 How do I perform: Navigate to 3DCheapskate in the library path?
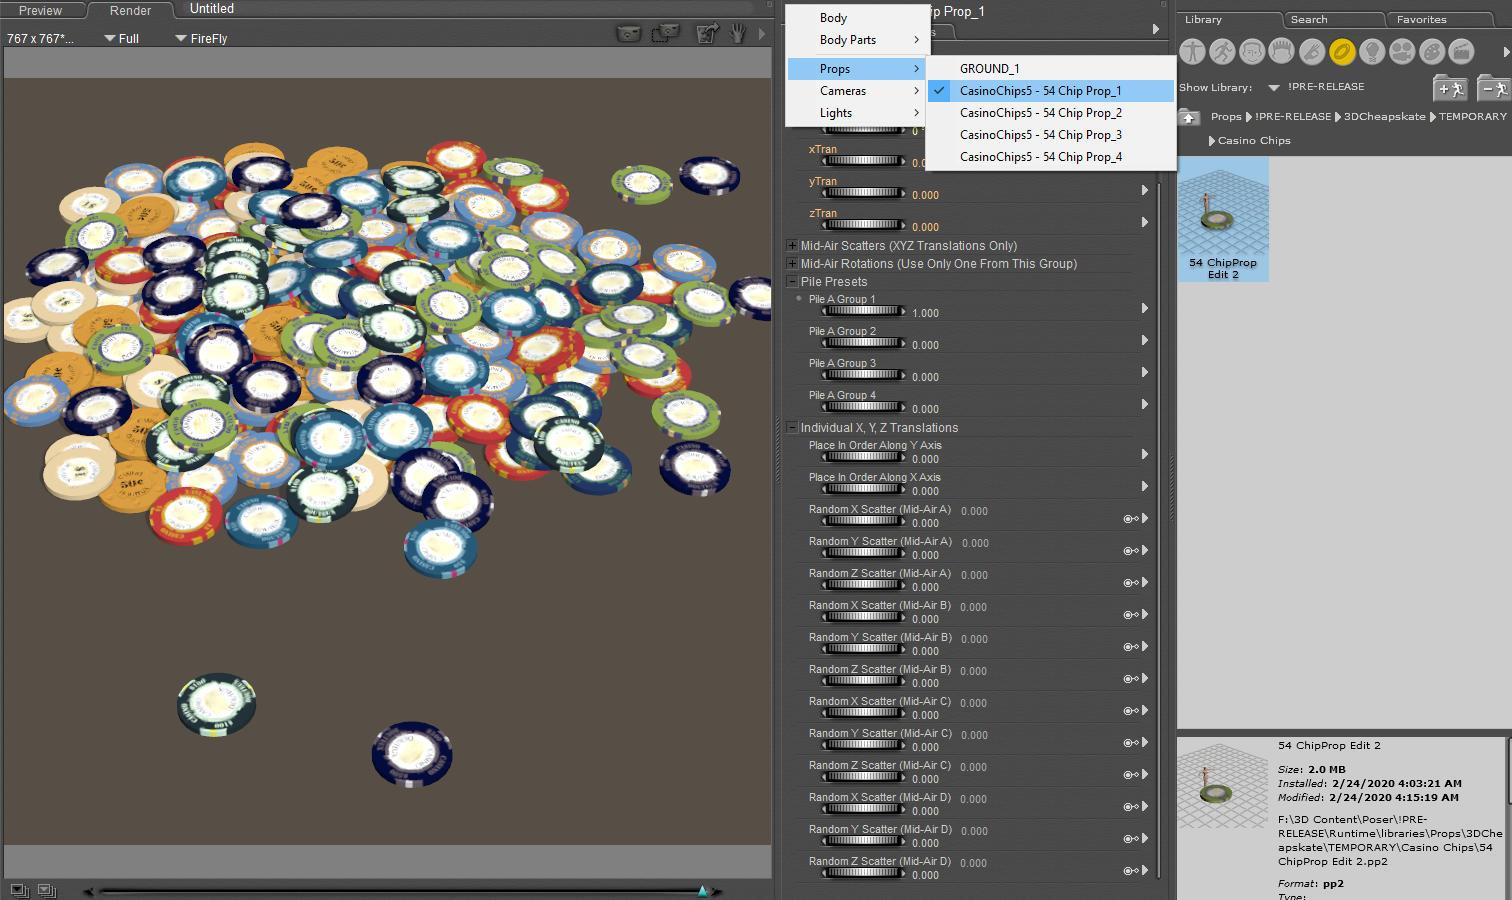coord(1384,117)
